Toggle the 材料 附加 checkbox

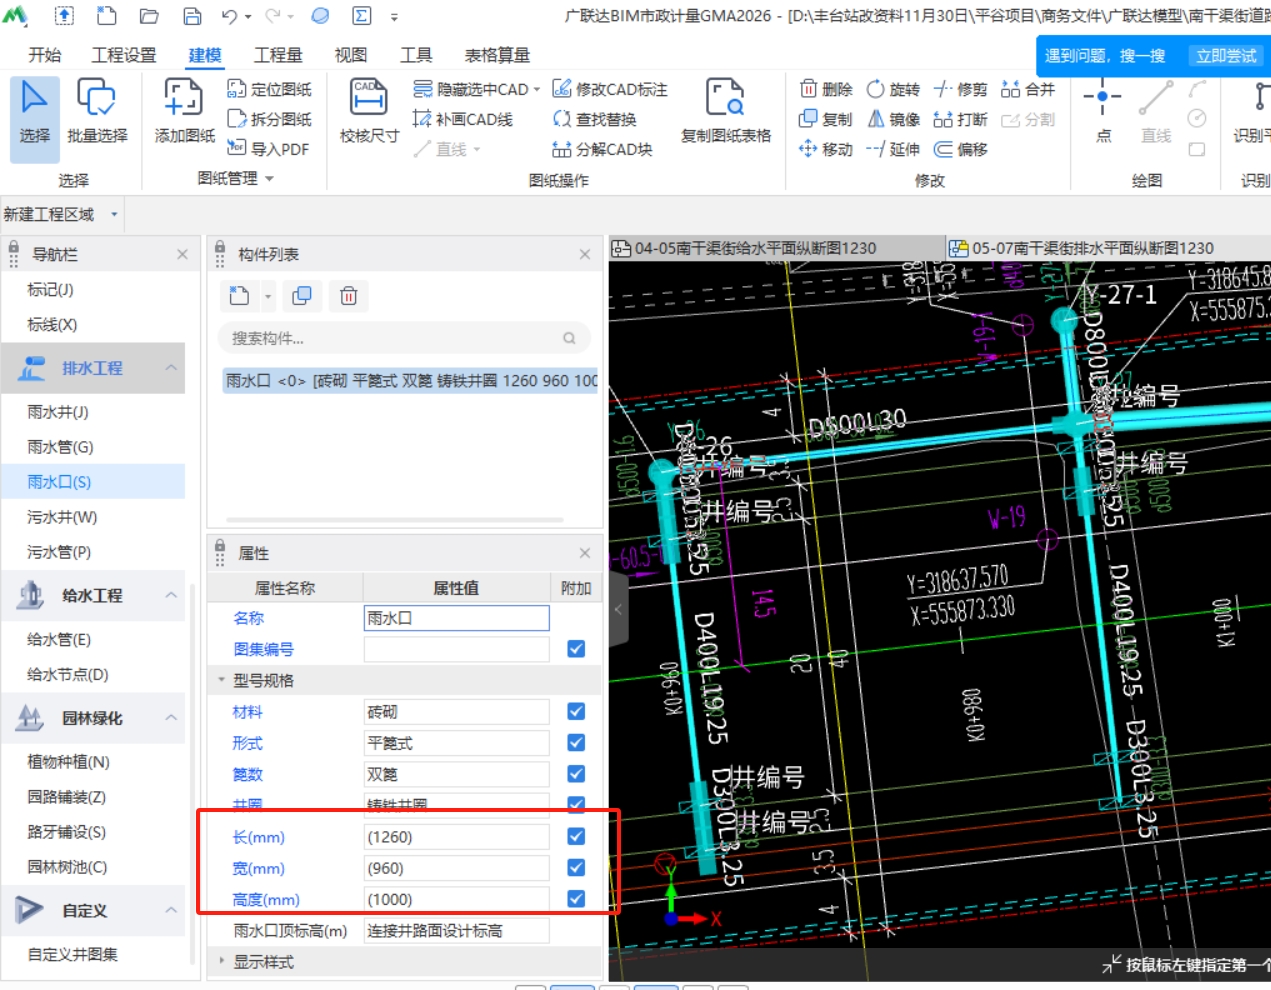(576, 711)
